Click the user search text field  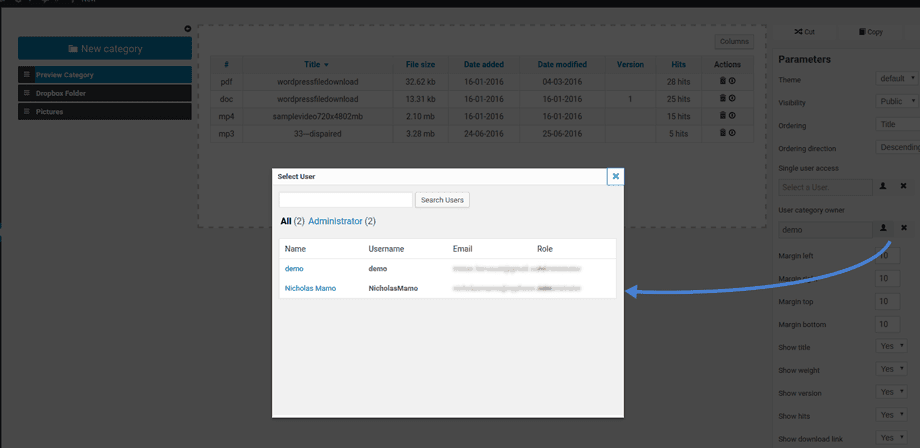click(345, 200)
